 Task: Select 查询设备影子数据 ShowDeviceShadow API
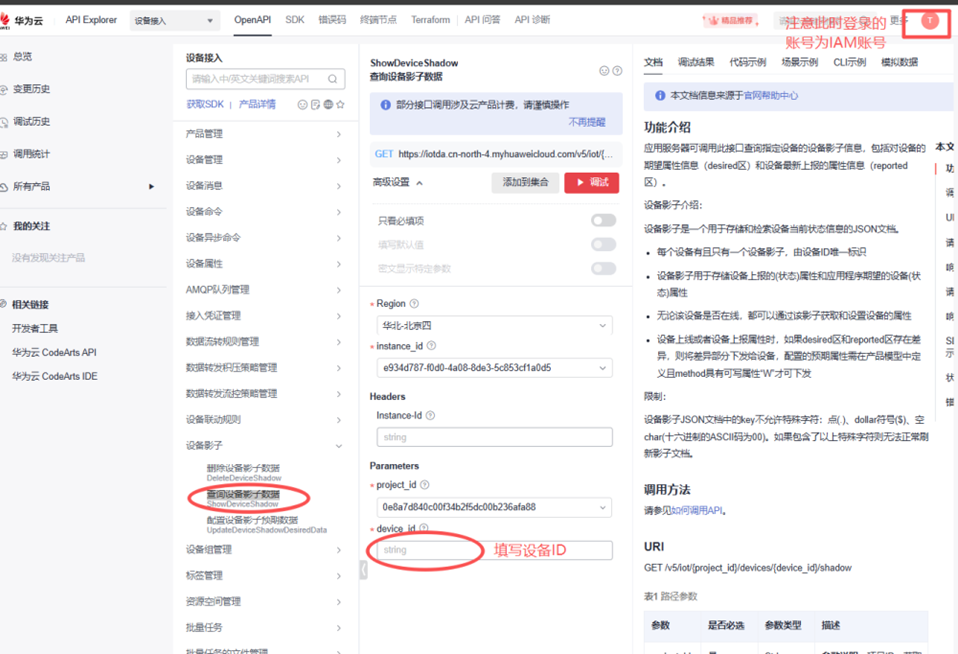coord(243,499)
